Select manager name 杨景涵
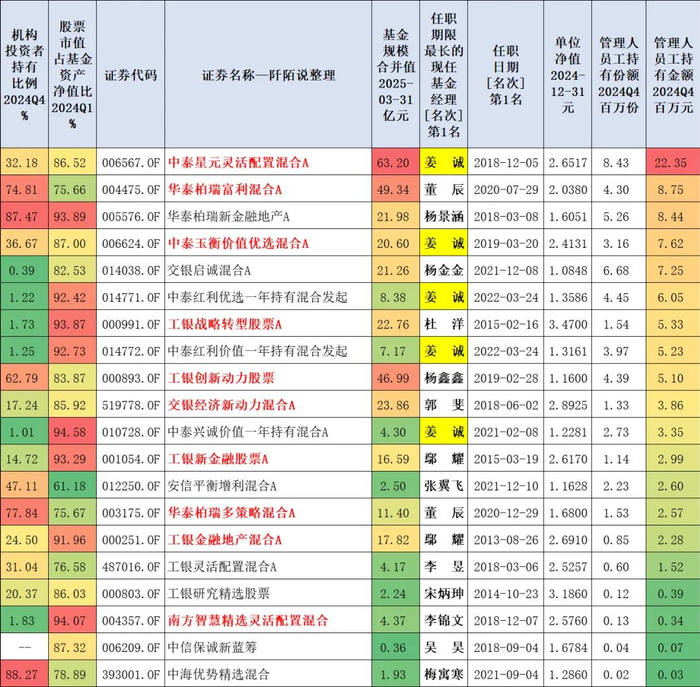Screen dimensions: 700x687 (444, 217)
